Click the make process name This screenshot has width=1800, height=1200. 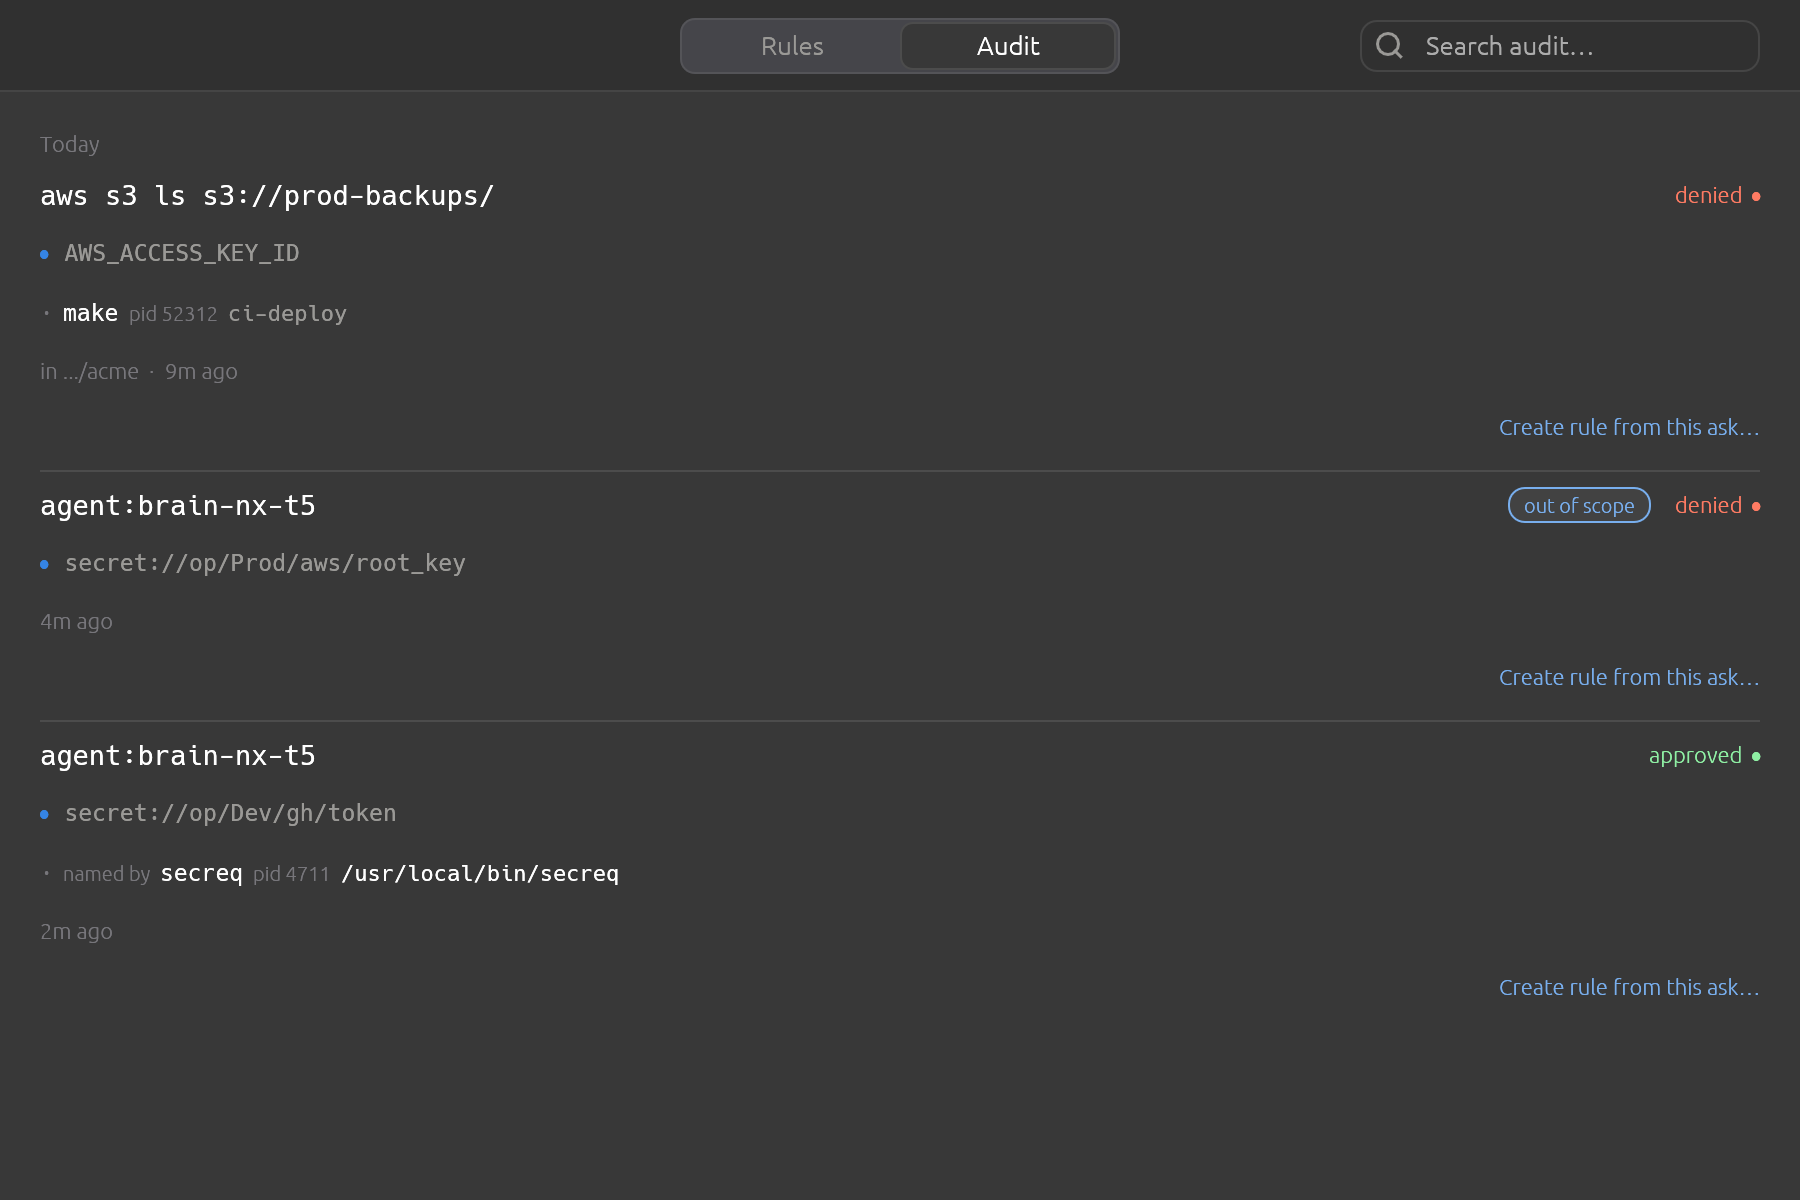click(x=90, y=313)
